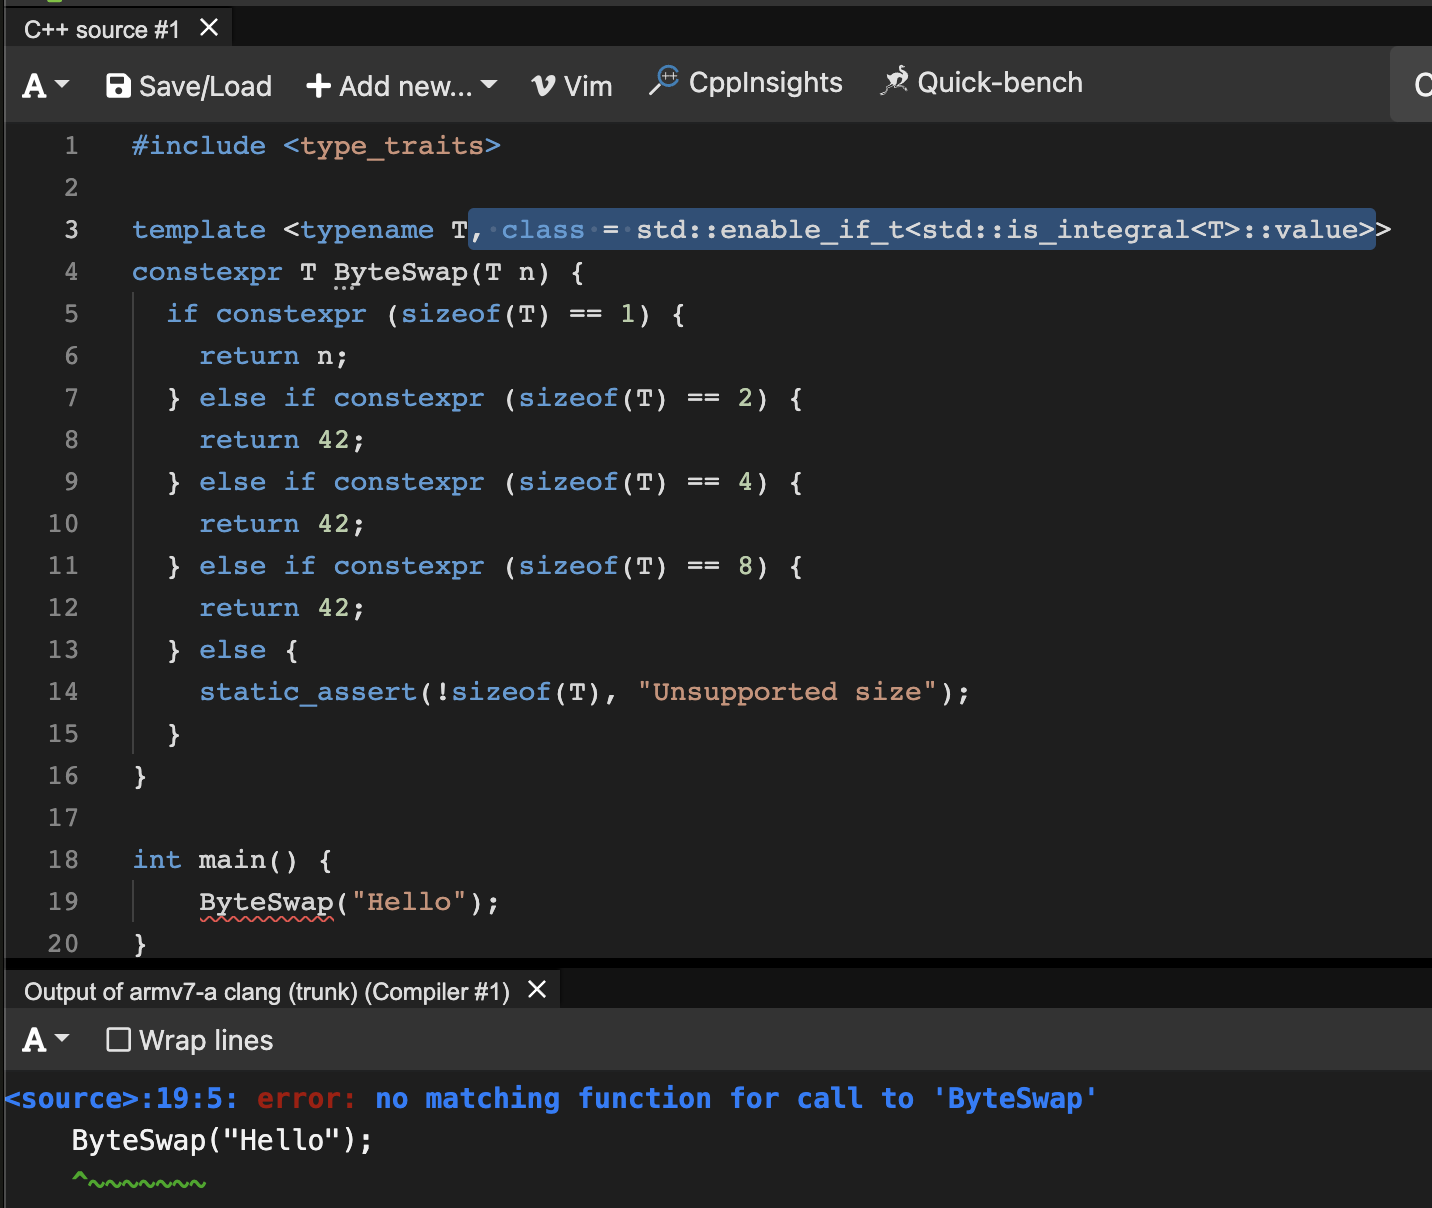Click the ByteSwap function name on line 4
This screenshot has width=1432, height=1208.
click(x=401, y=272)
